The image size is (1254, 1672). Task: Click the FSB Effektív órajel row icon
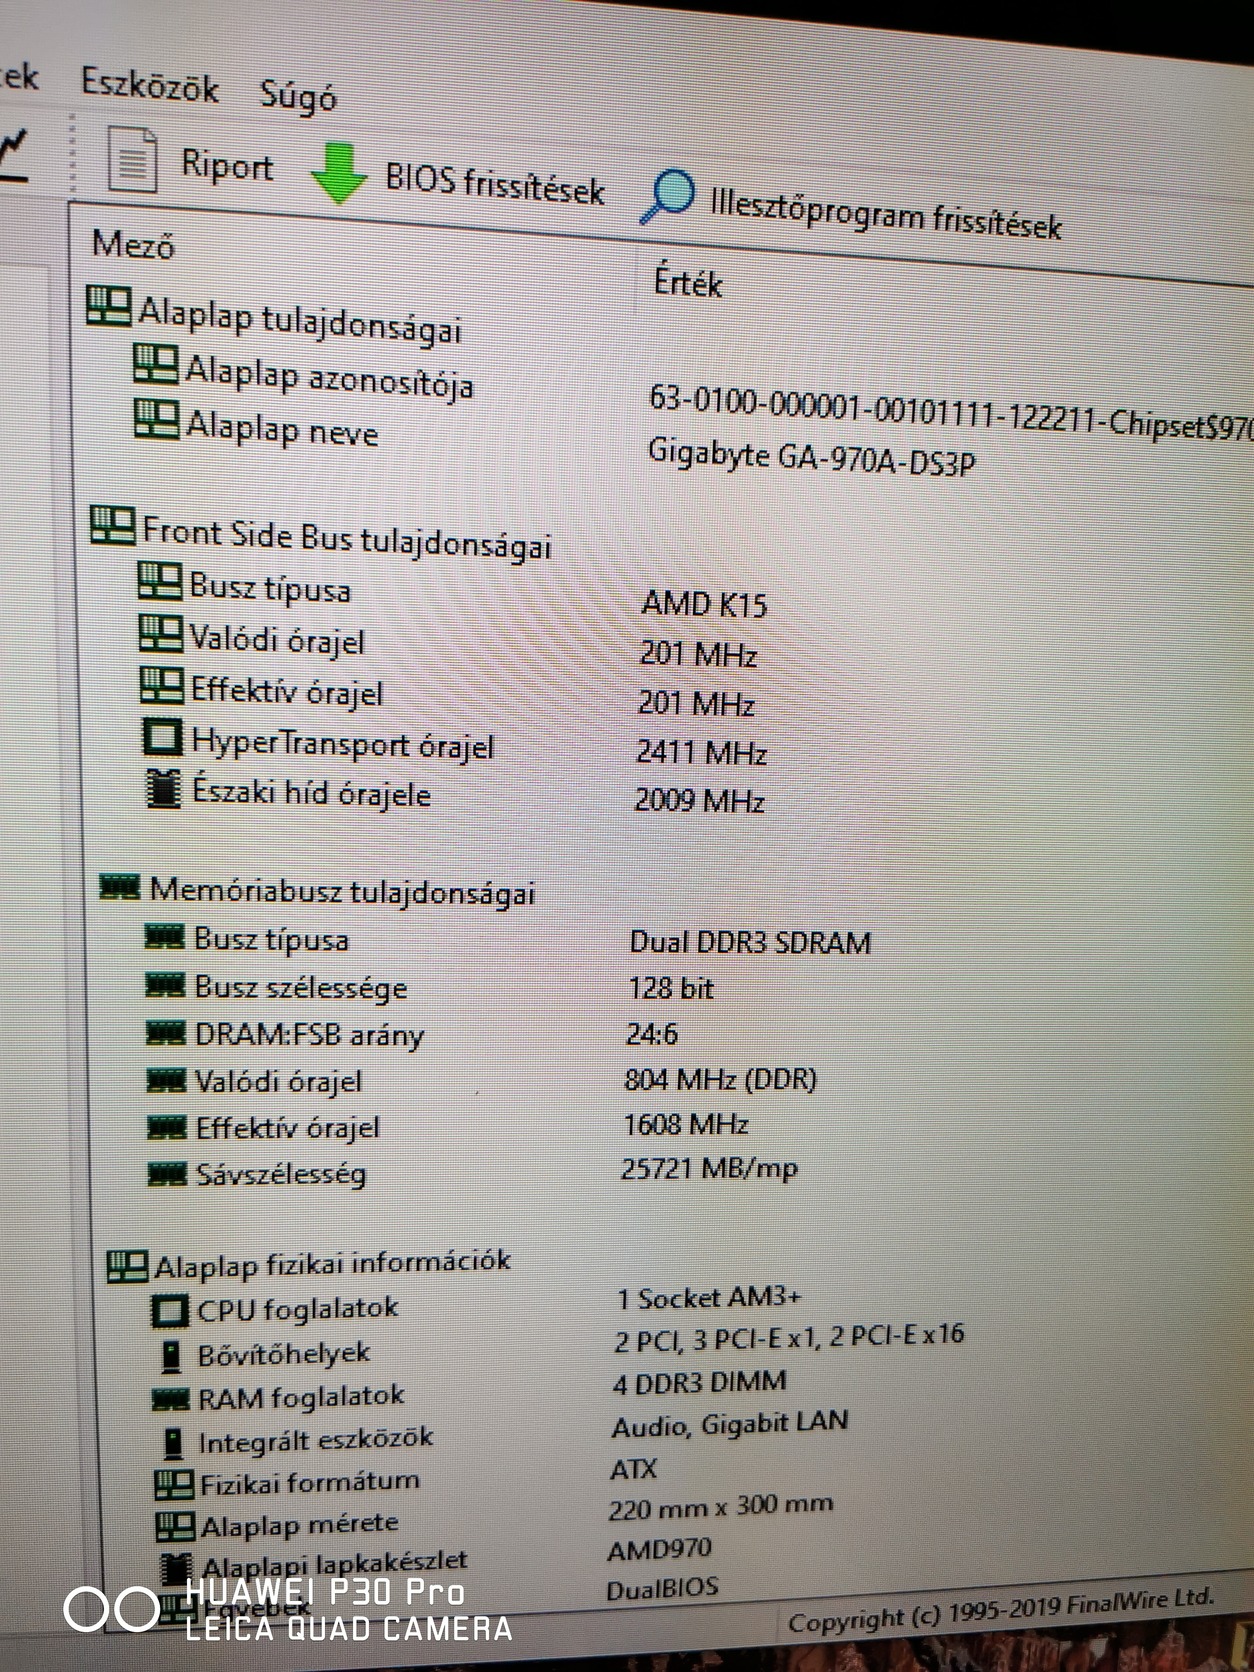[161, 686]
